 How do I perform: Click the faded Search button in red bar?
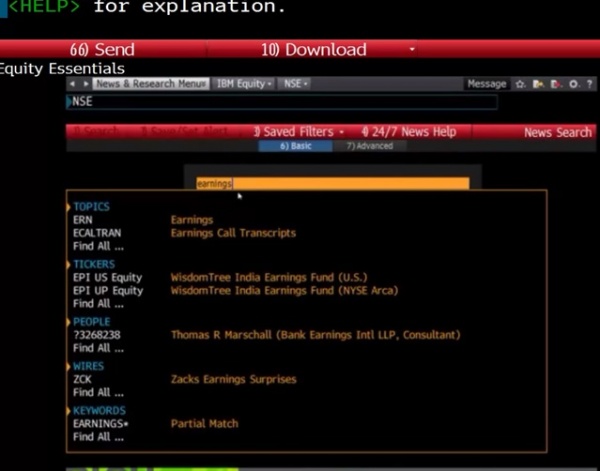[96, 131]
